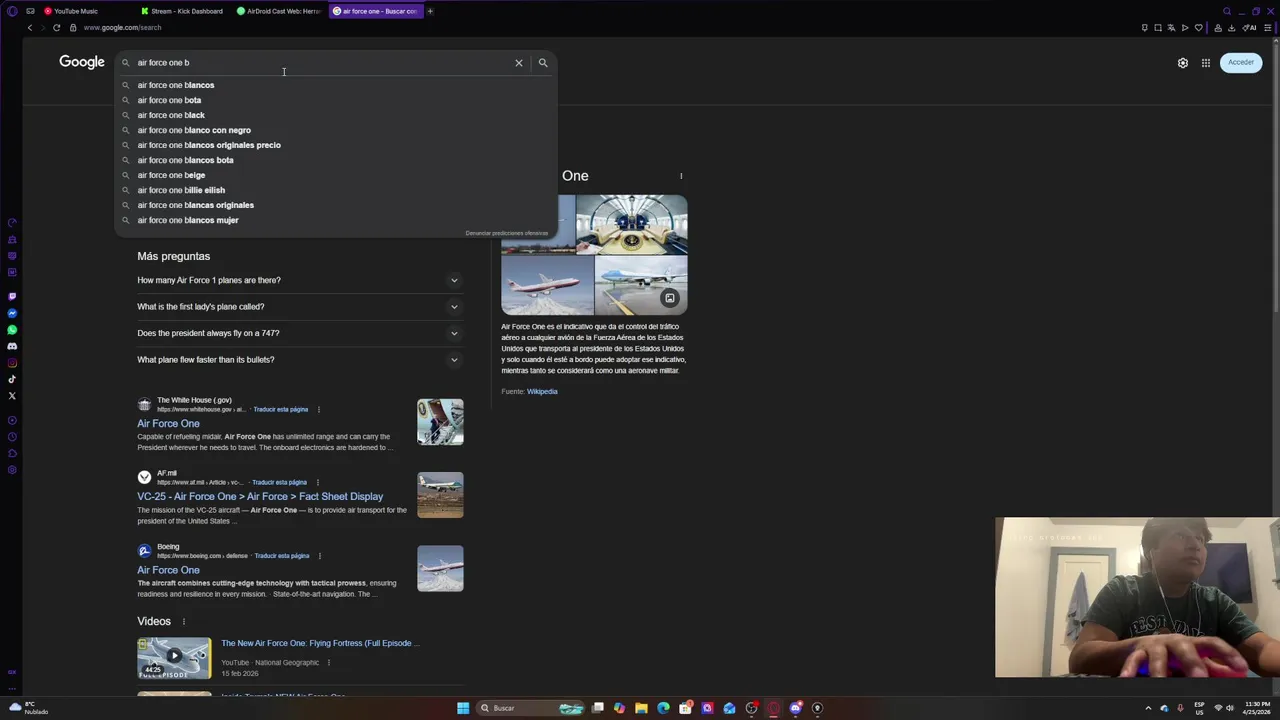Click the browser heart favorites icon
The height and width of the screenshot is (720, 1280).
point(1199,28)
